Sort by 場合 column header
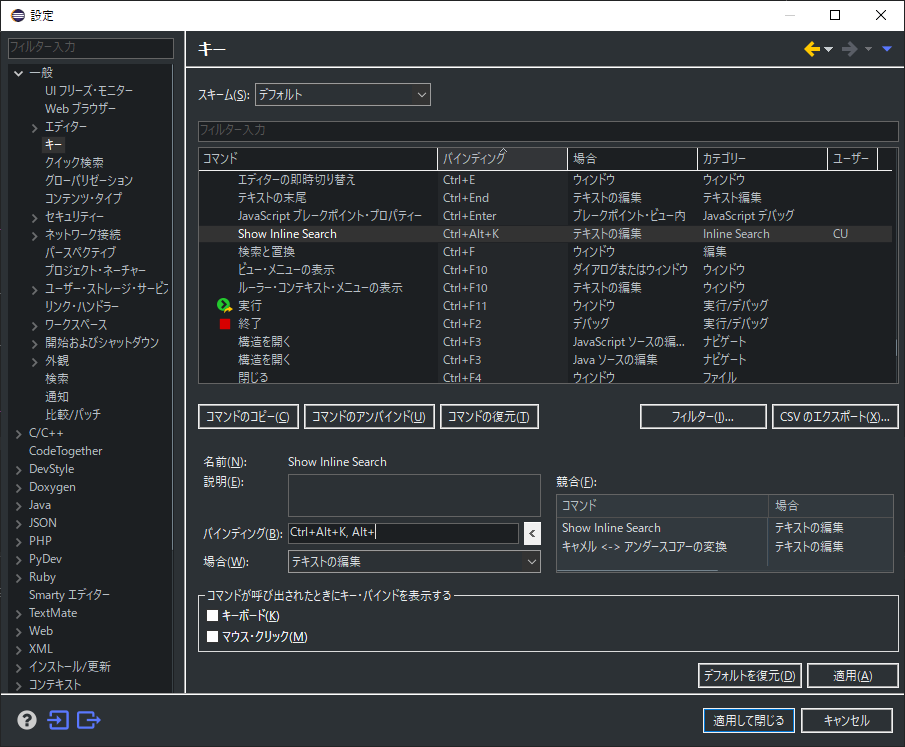 (632, 159)
